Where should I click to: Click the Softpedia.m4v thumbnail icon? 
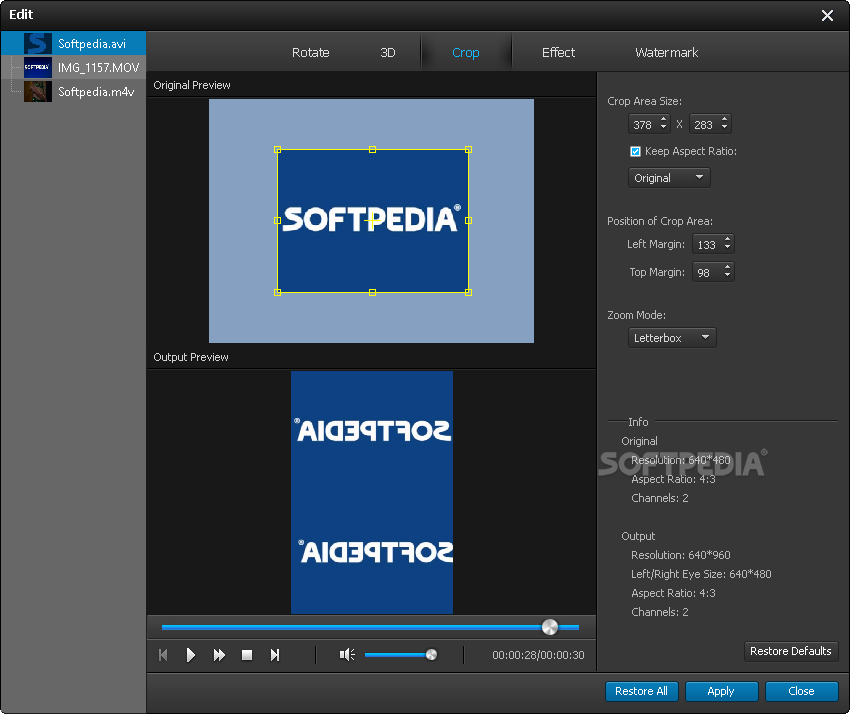click(x=38, y=92)
